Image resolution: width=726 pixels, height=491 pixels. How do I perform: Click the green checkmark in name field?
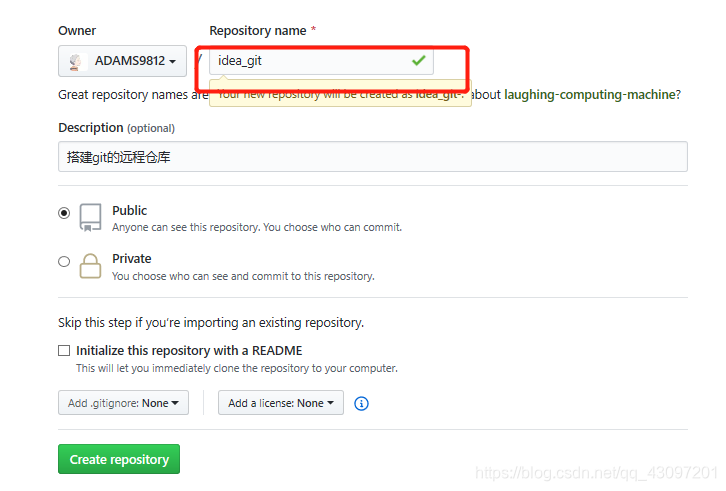tap(419, 60)
